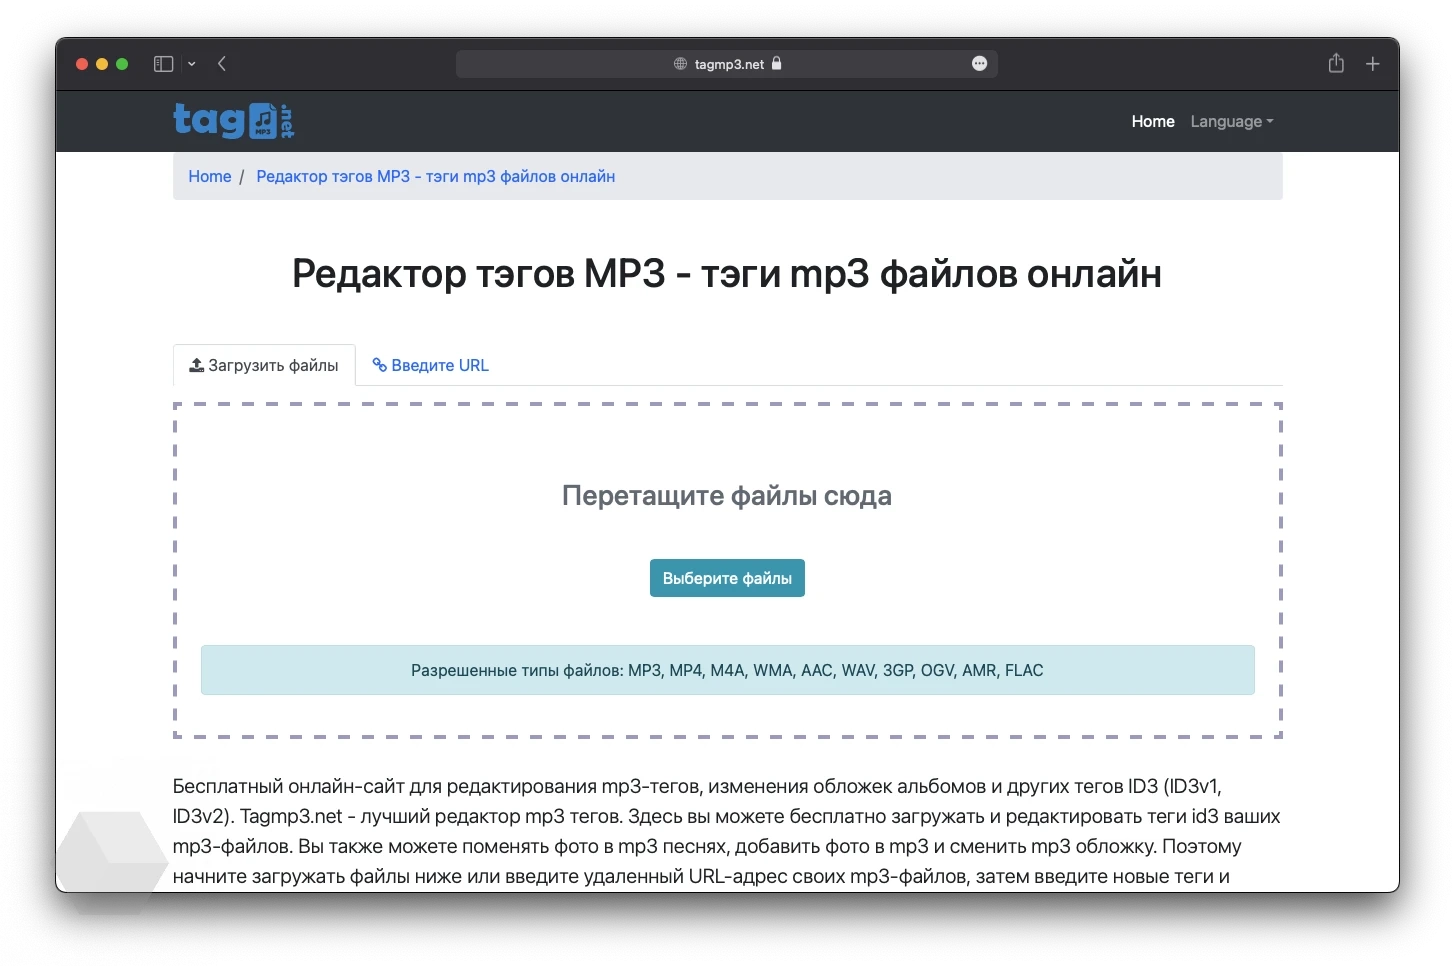Open a new tab with the plus icon
The width and height of the screenshot is (1455, 966).
[1373, 64]
